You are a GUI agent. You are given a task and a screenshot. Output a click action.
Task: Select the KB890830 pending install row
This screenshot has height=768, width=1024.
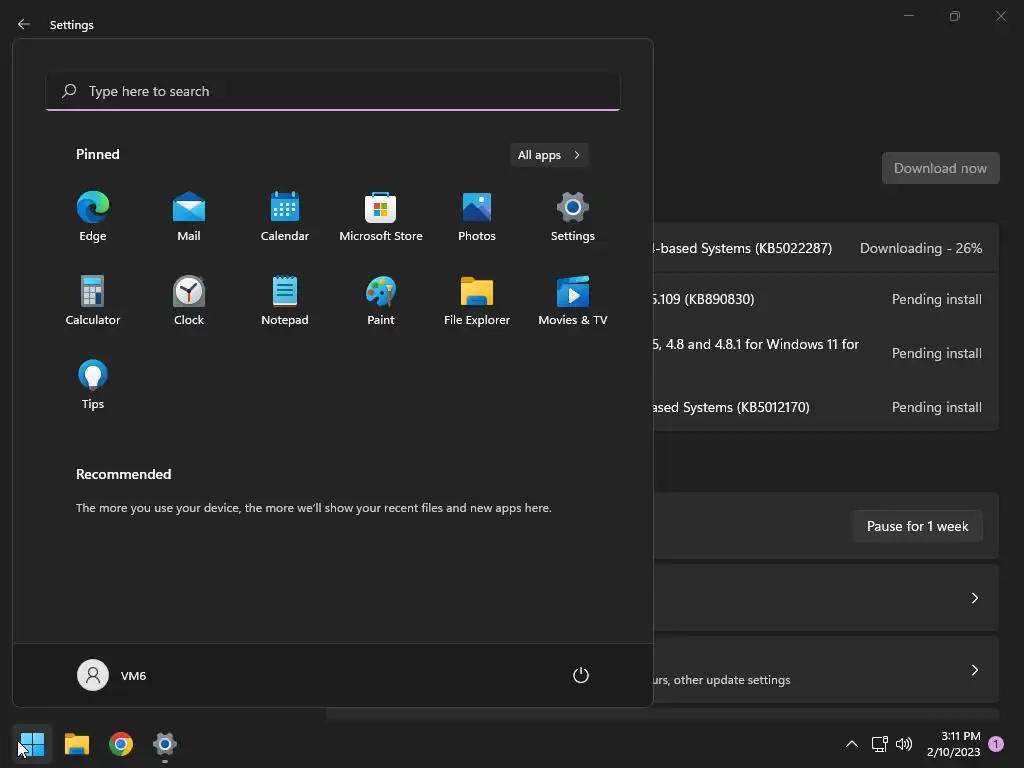[826, 299]
